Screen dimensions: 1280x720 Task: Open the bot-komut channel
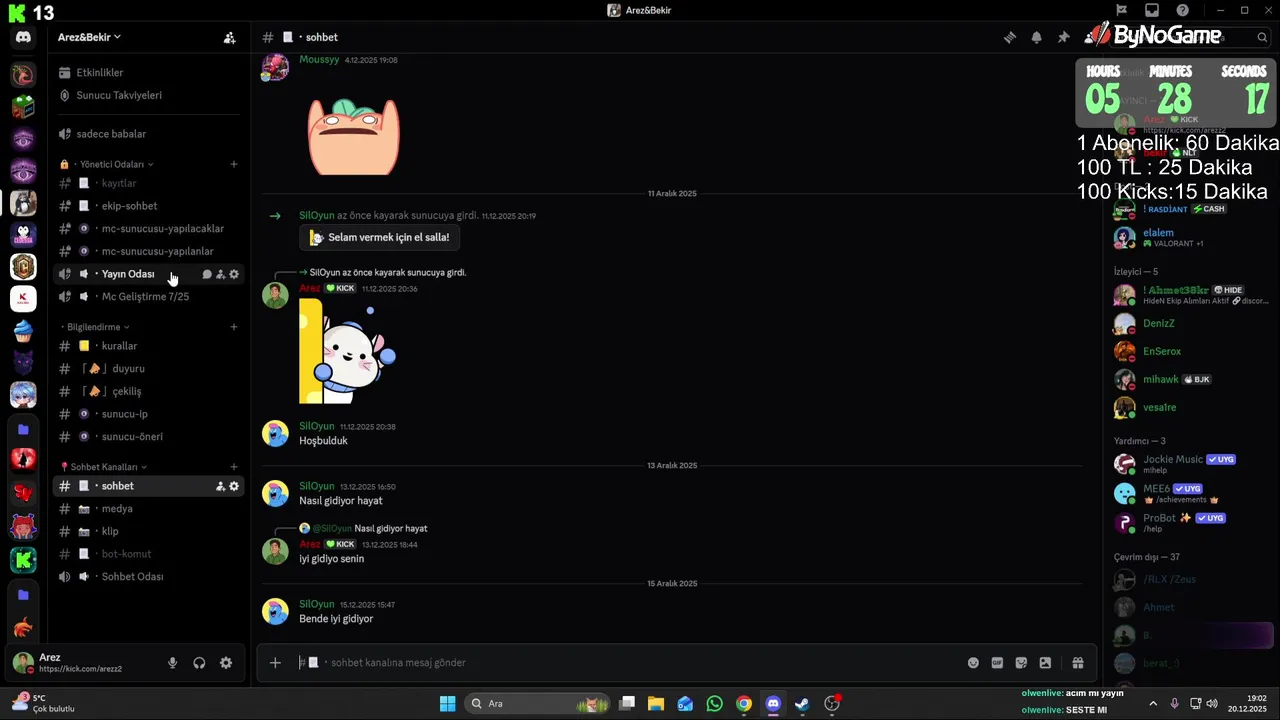pos(149,554)
